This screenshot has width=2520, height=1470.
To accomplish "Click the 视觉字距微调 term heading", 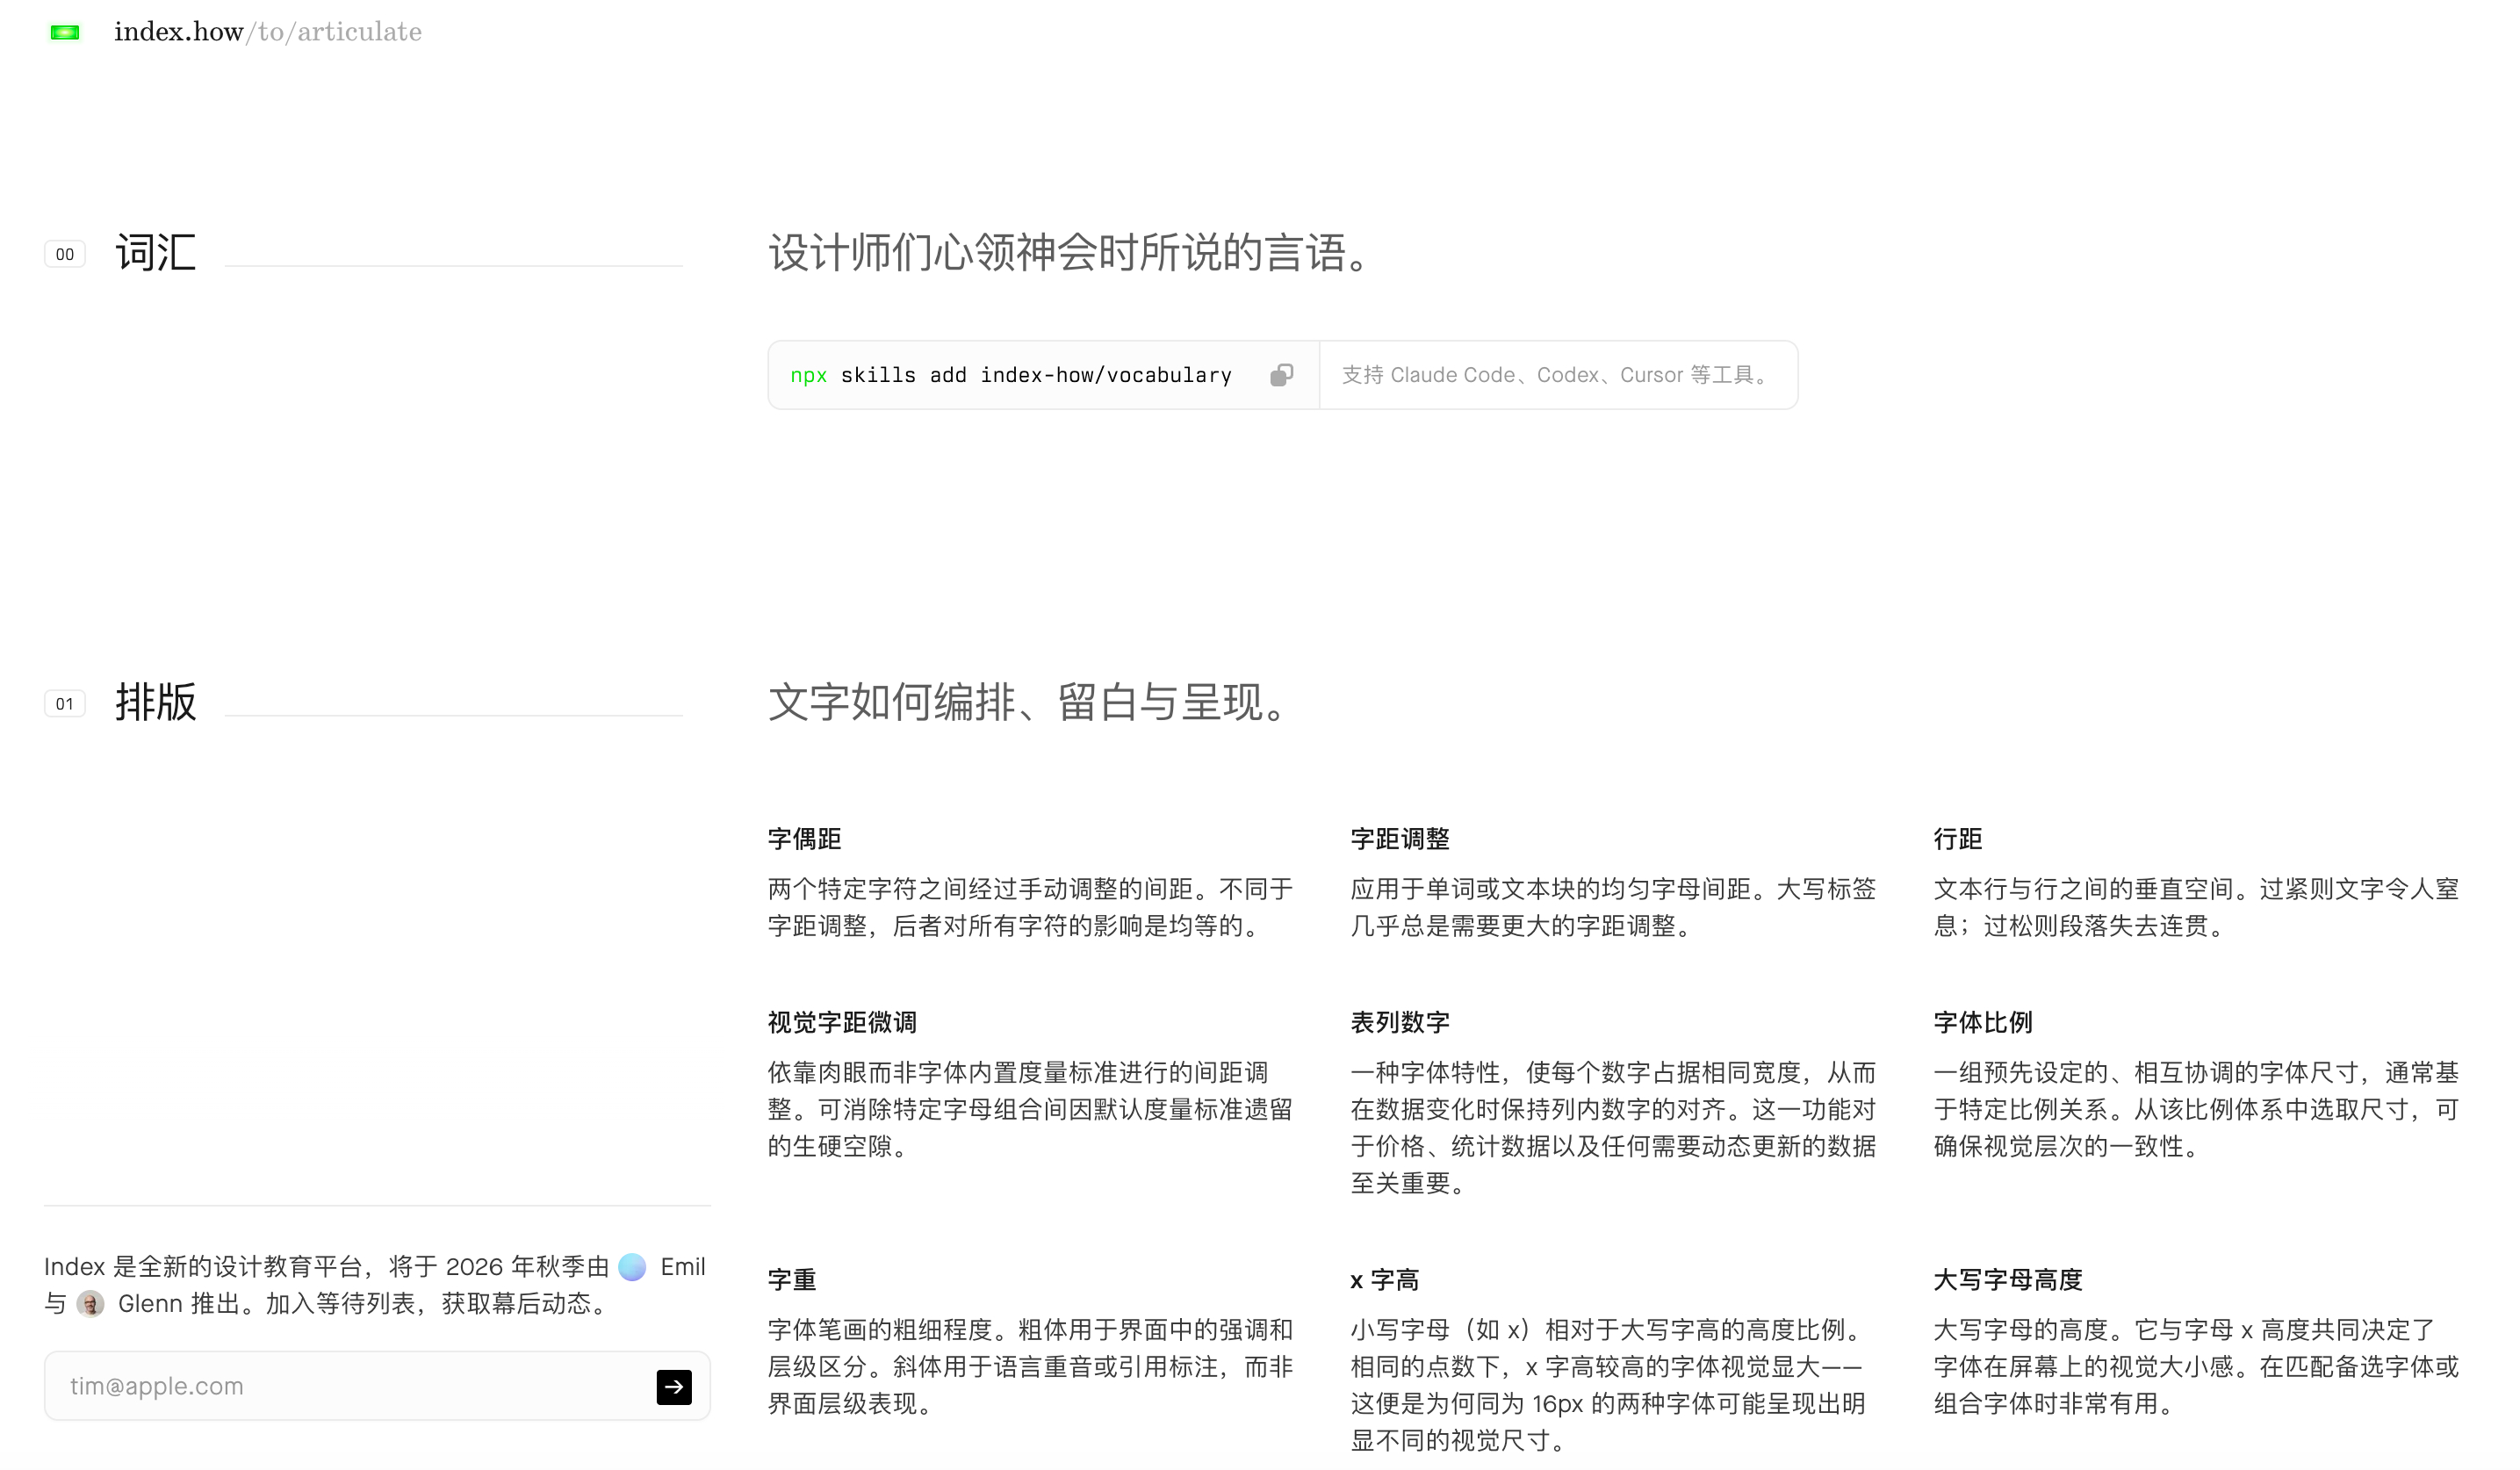I will tap(842, 1022).
